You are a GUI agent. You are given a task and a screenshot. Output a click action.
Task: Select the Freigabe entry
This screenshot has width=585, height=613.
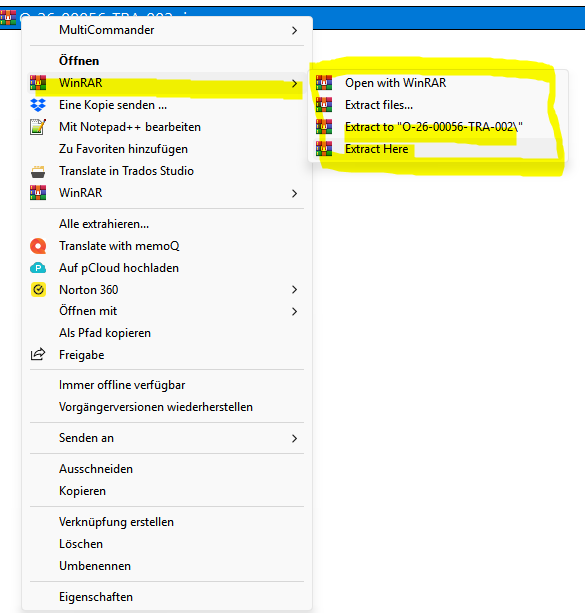[167, 355]
